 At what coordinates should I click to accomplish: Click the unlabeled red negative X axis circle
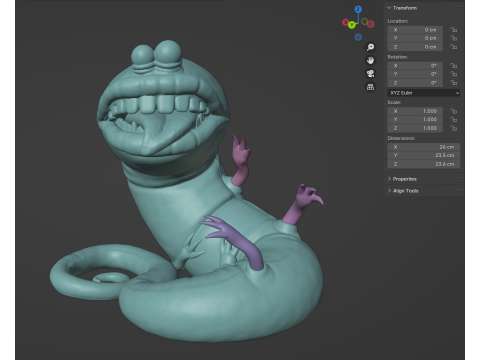371,24
